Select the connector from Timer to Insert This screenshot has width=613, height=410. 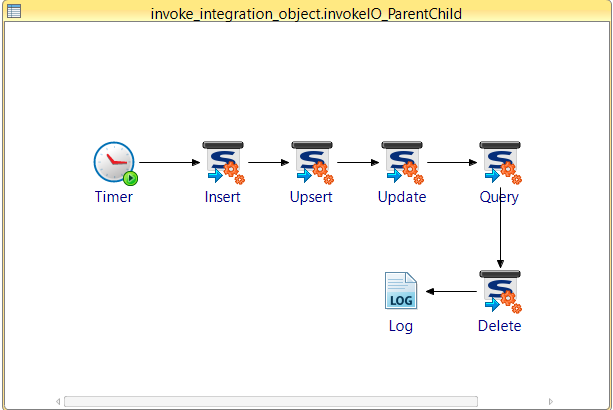tap(170, 162)
